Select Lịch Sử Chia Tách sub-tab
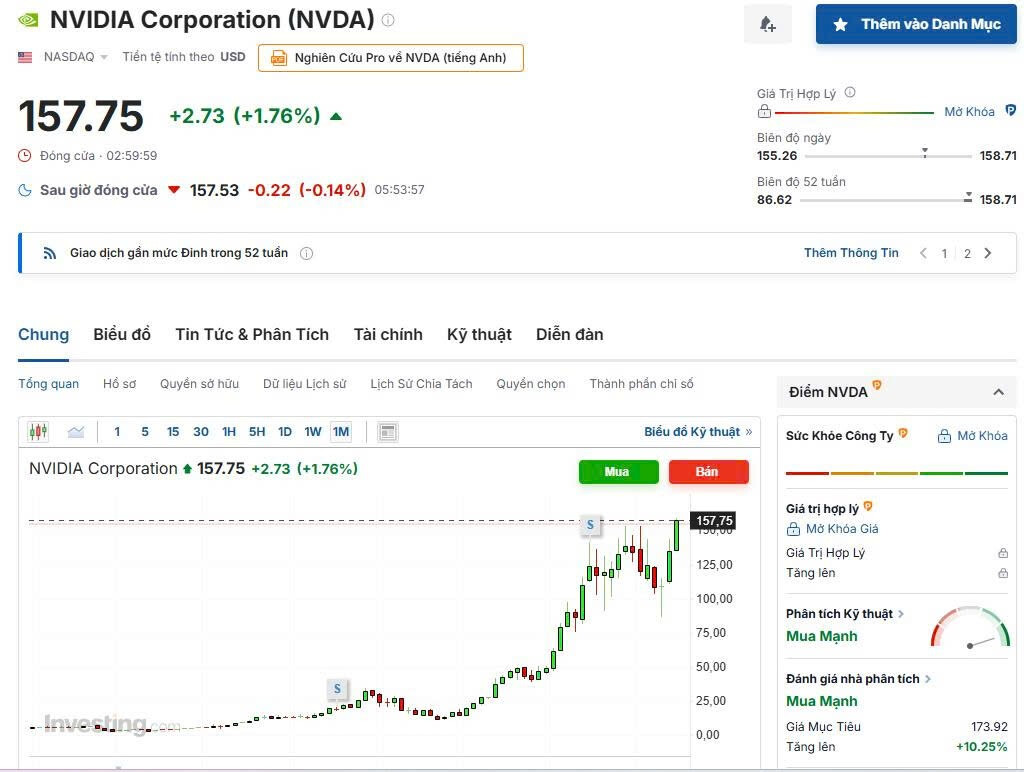 [x=421, y=383]
